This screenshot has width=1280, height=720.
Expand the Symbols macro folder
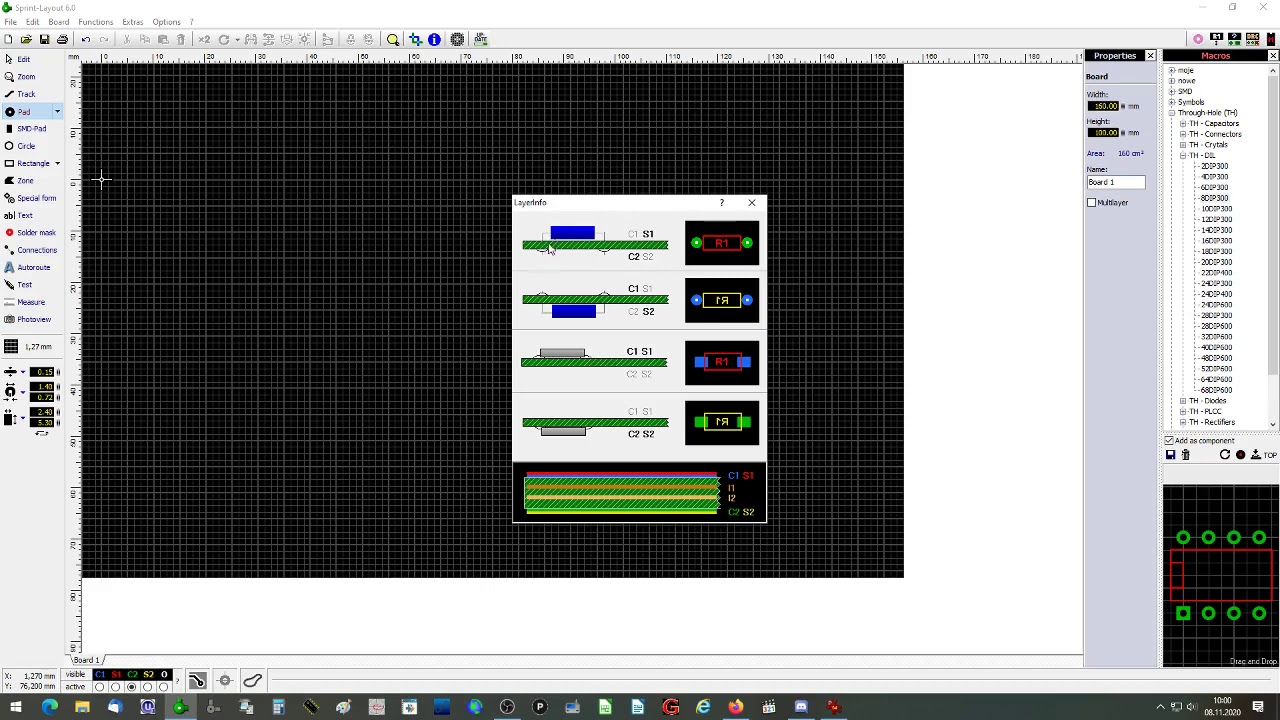point(1172,102)
